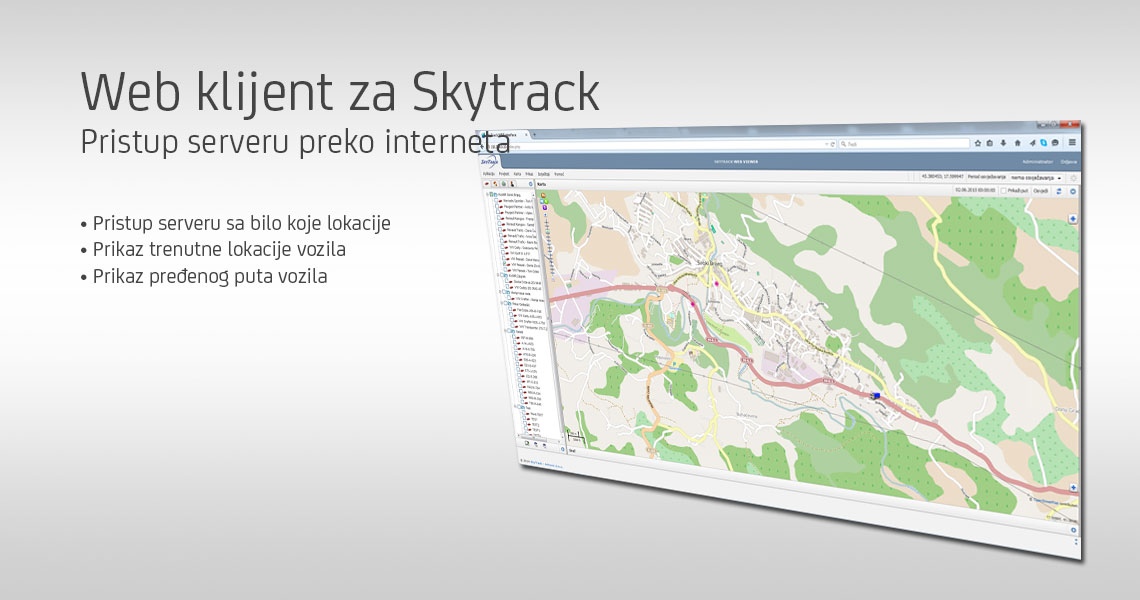Viewport: 1140px width, 600px height.
Task: Click the browser address bar
Action: [658, 145]
